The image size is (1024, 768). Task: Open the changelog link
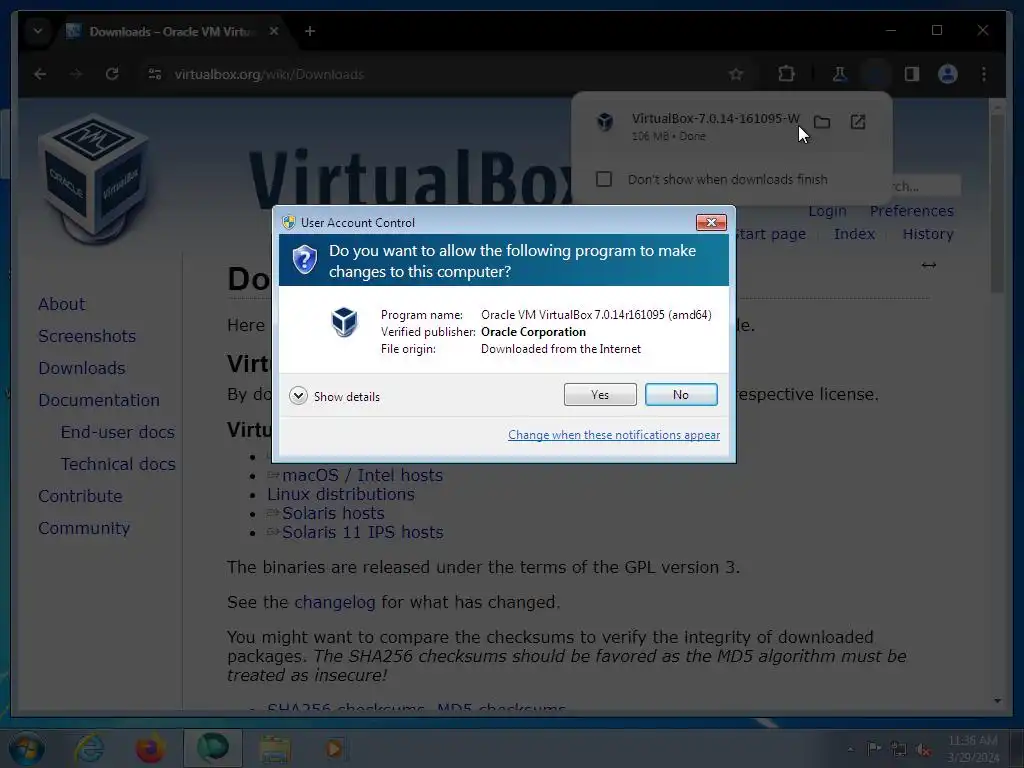(x=334, y=602)
